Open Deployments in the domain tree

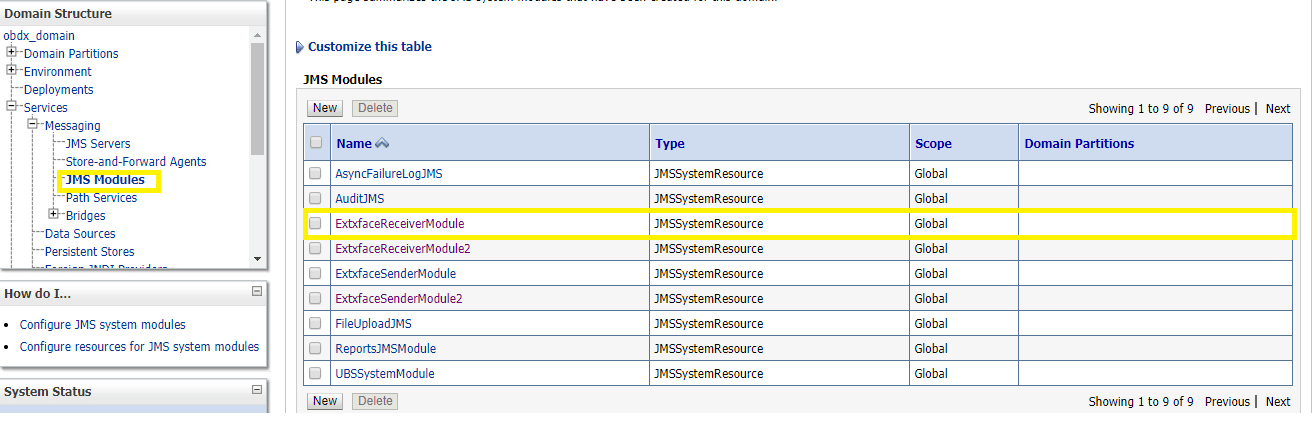pyautogui.click(x=59, y=90)
